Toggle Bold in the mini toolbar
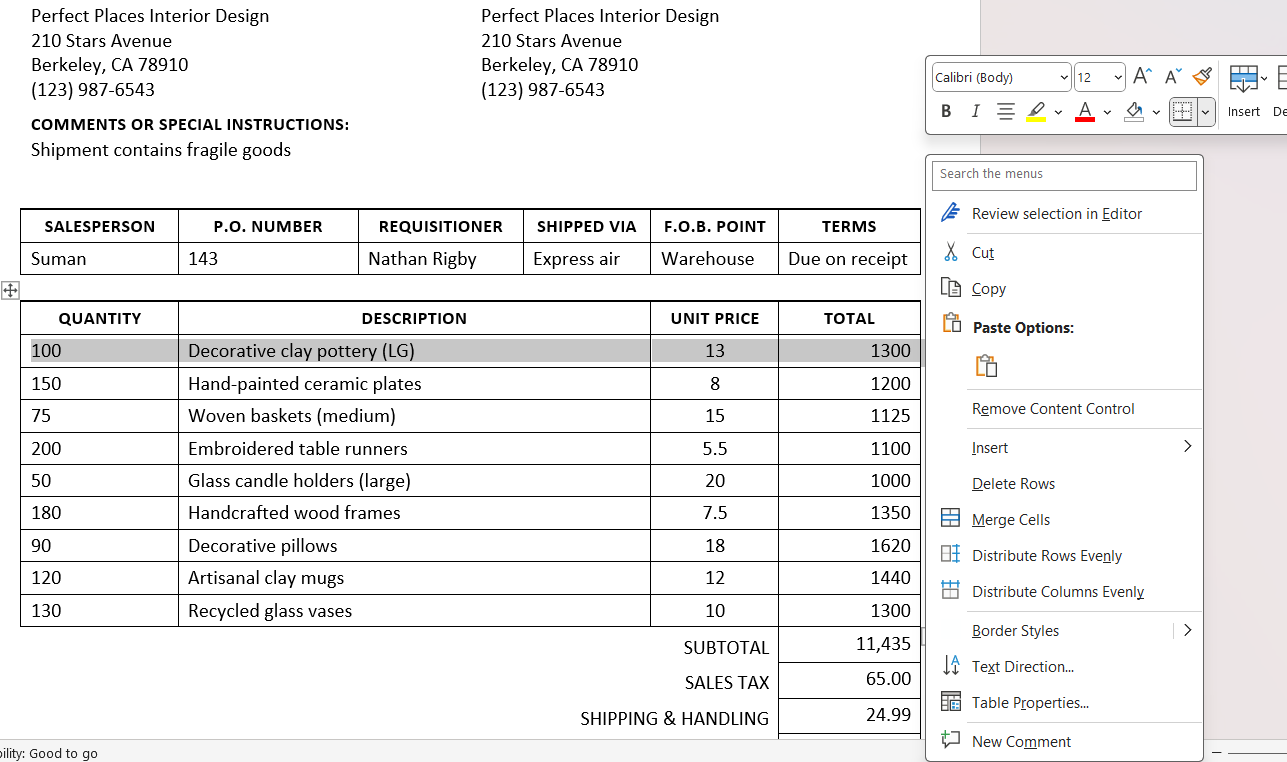 pos(946,111)
